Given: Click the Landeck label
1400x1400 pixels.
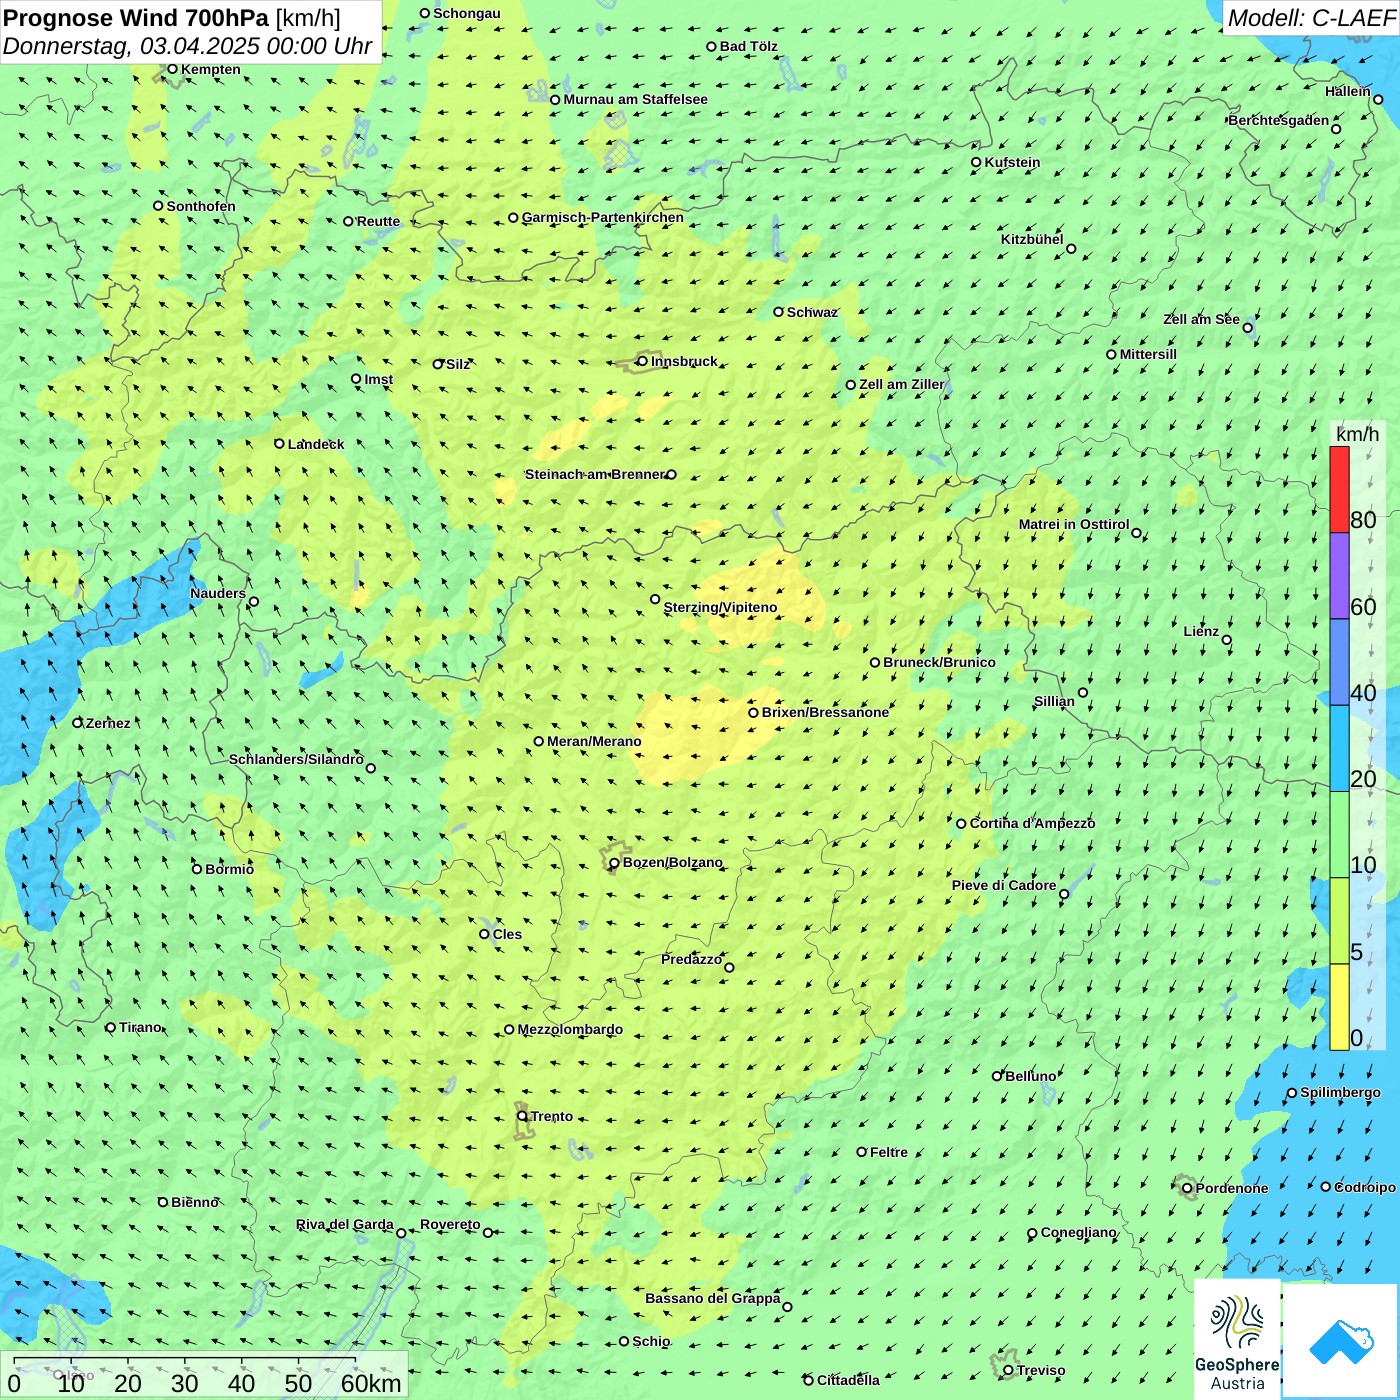Looking at the screenshot, I should pos(315,444).
